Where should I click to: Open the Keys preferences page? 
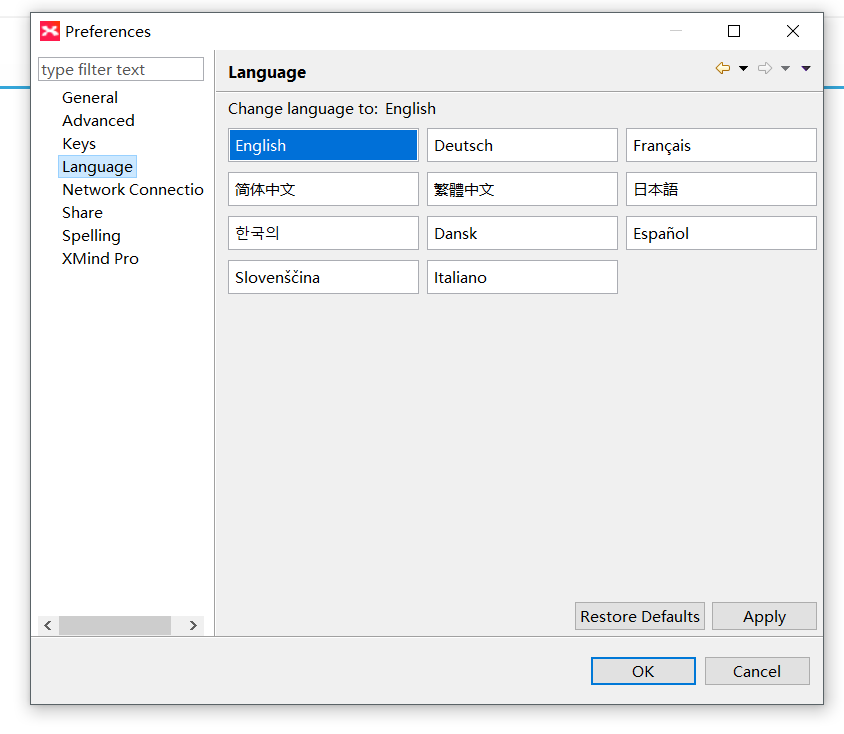[79, 144]
